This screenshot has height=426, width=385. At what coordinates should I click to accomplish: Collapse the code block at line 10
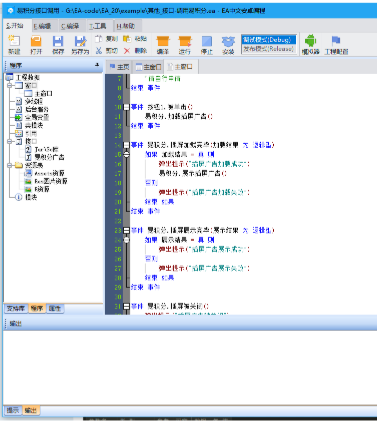(x=126, y=107)
